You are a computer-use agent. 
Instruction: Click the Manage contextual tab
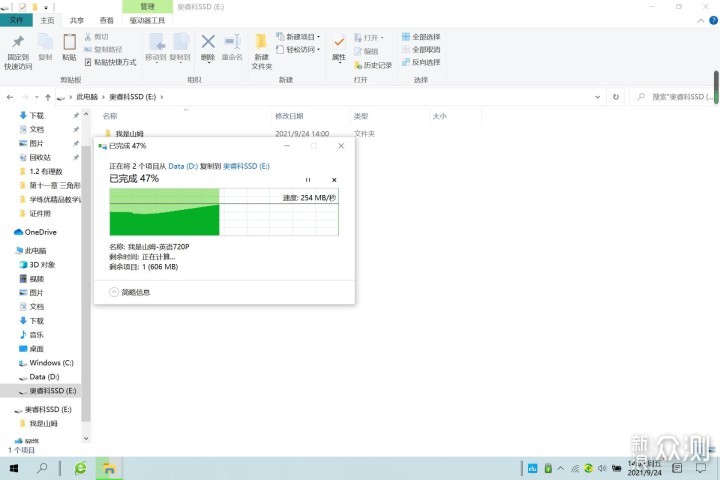[147, 6]
